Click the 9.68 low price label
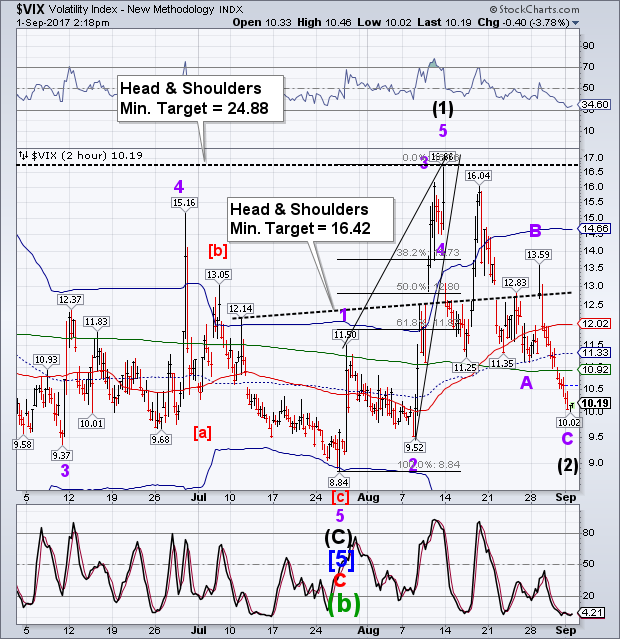This screenshot has height=639, width=620. click(x=161, y=440)
